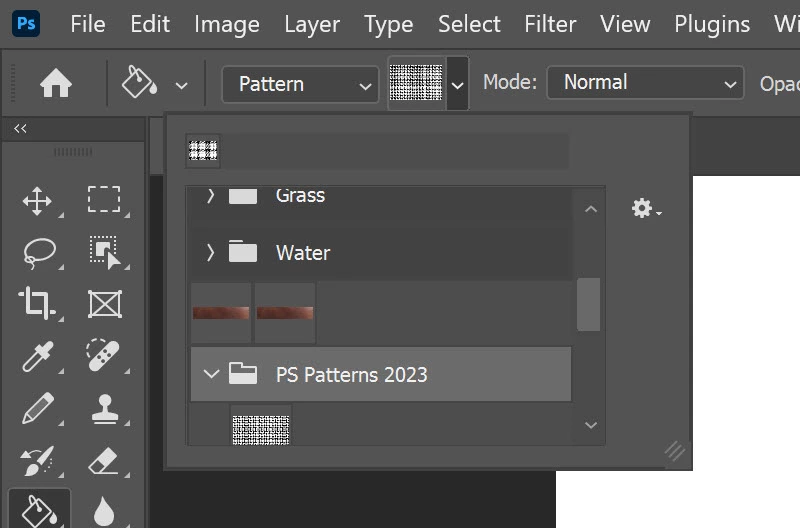Image resolution: width=800 pixels, height=528 pixels.
Task: Click the pattern list scrollbar thumb
Action: [x=588, y=305]
